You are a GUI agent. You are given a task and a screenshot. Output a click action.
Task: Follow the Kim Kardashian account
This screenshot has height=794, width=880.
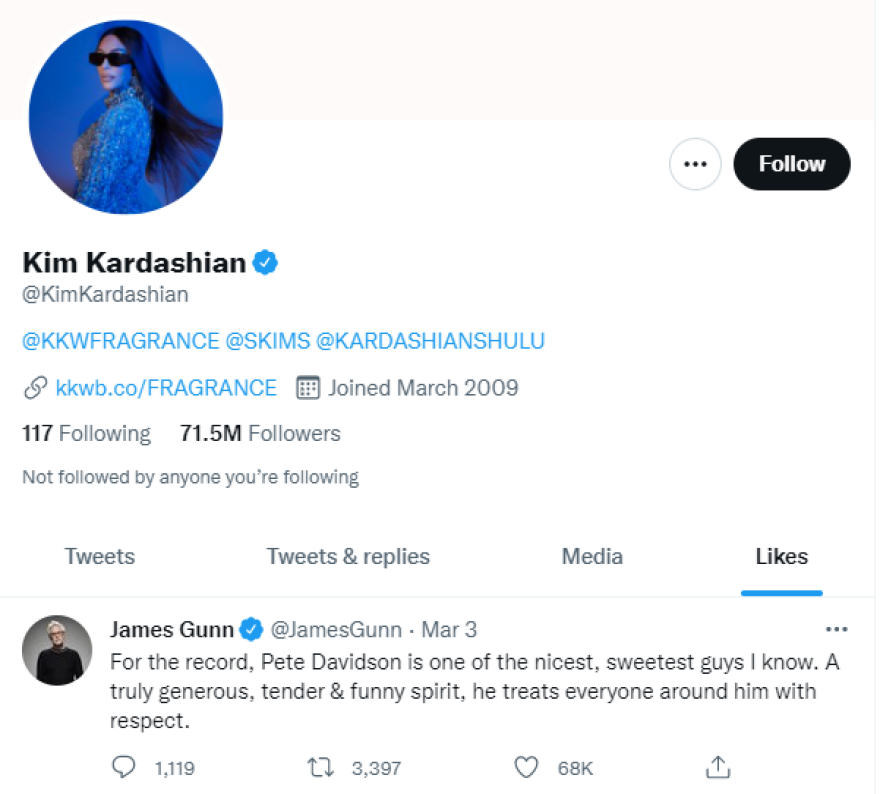point(791,164)
